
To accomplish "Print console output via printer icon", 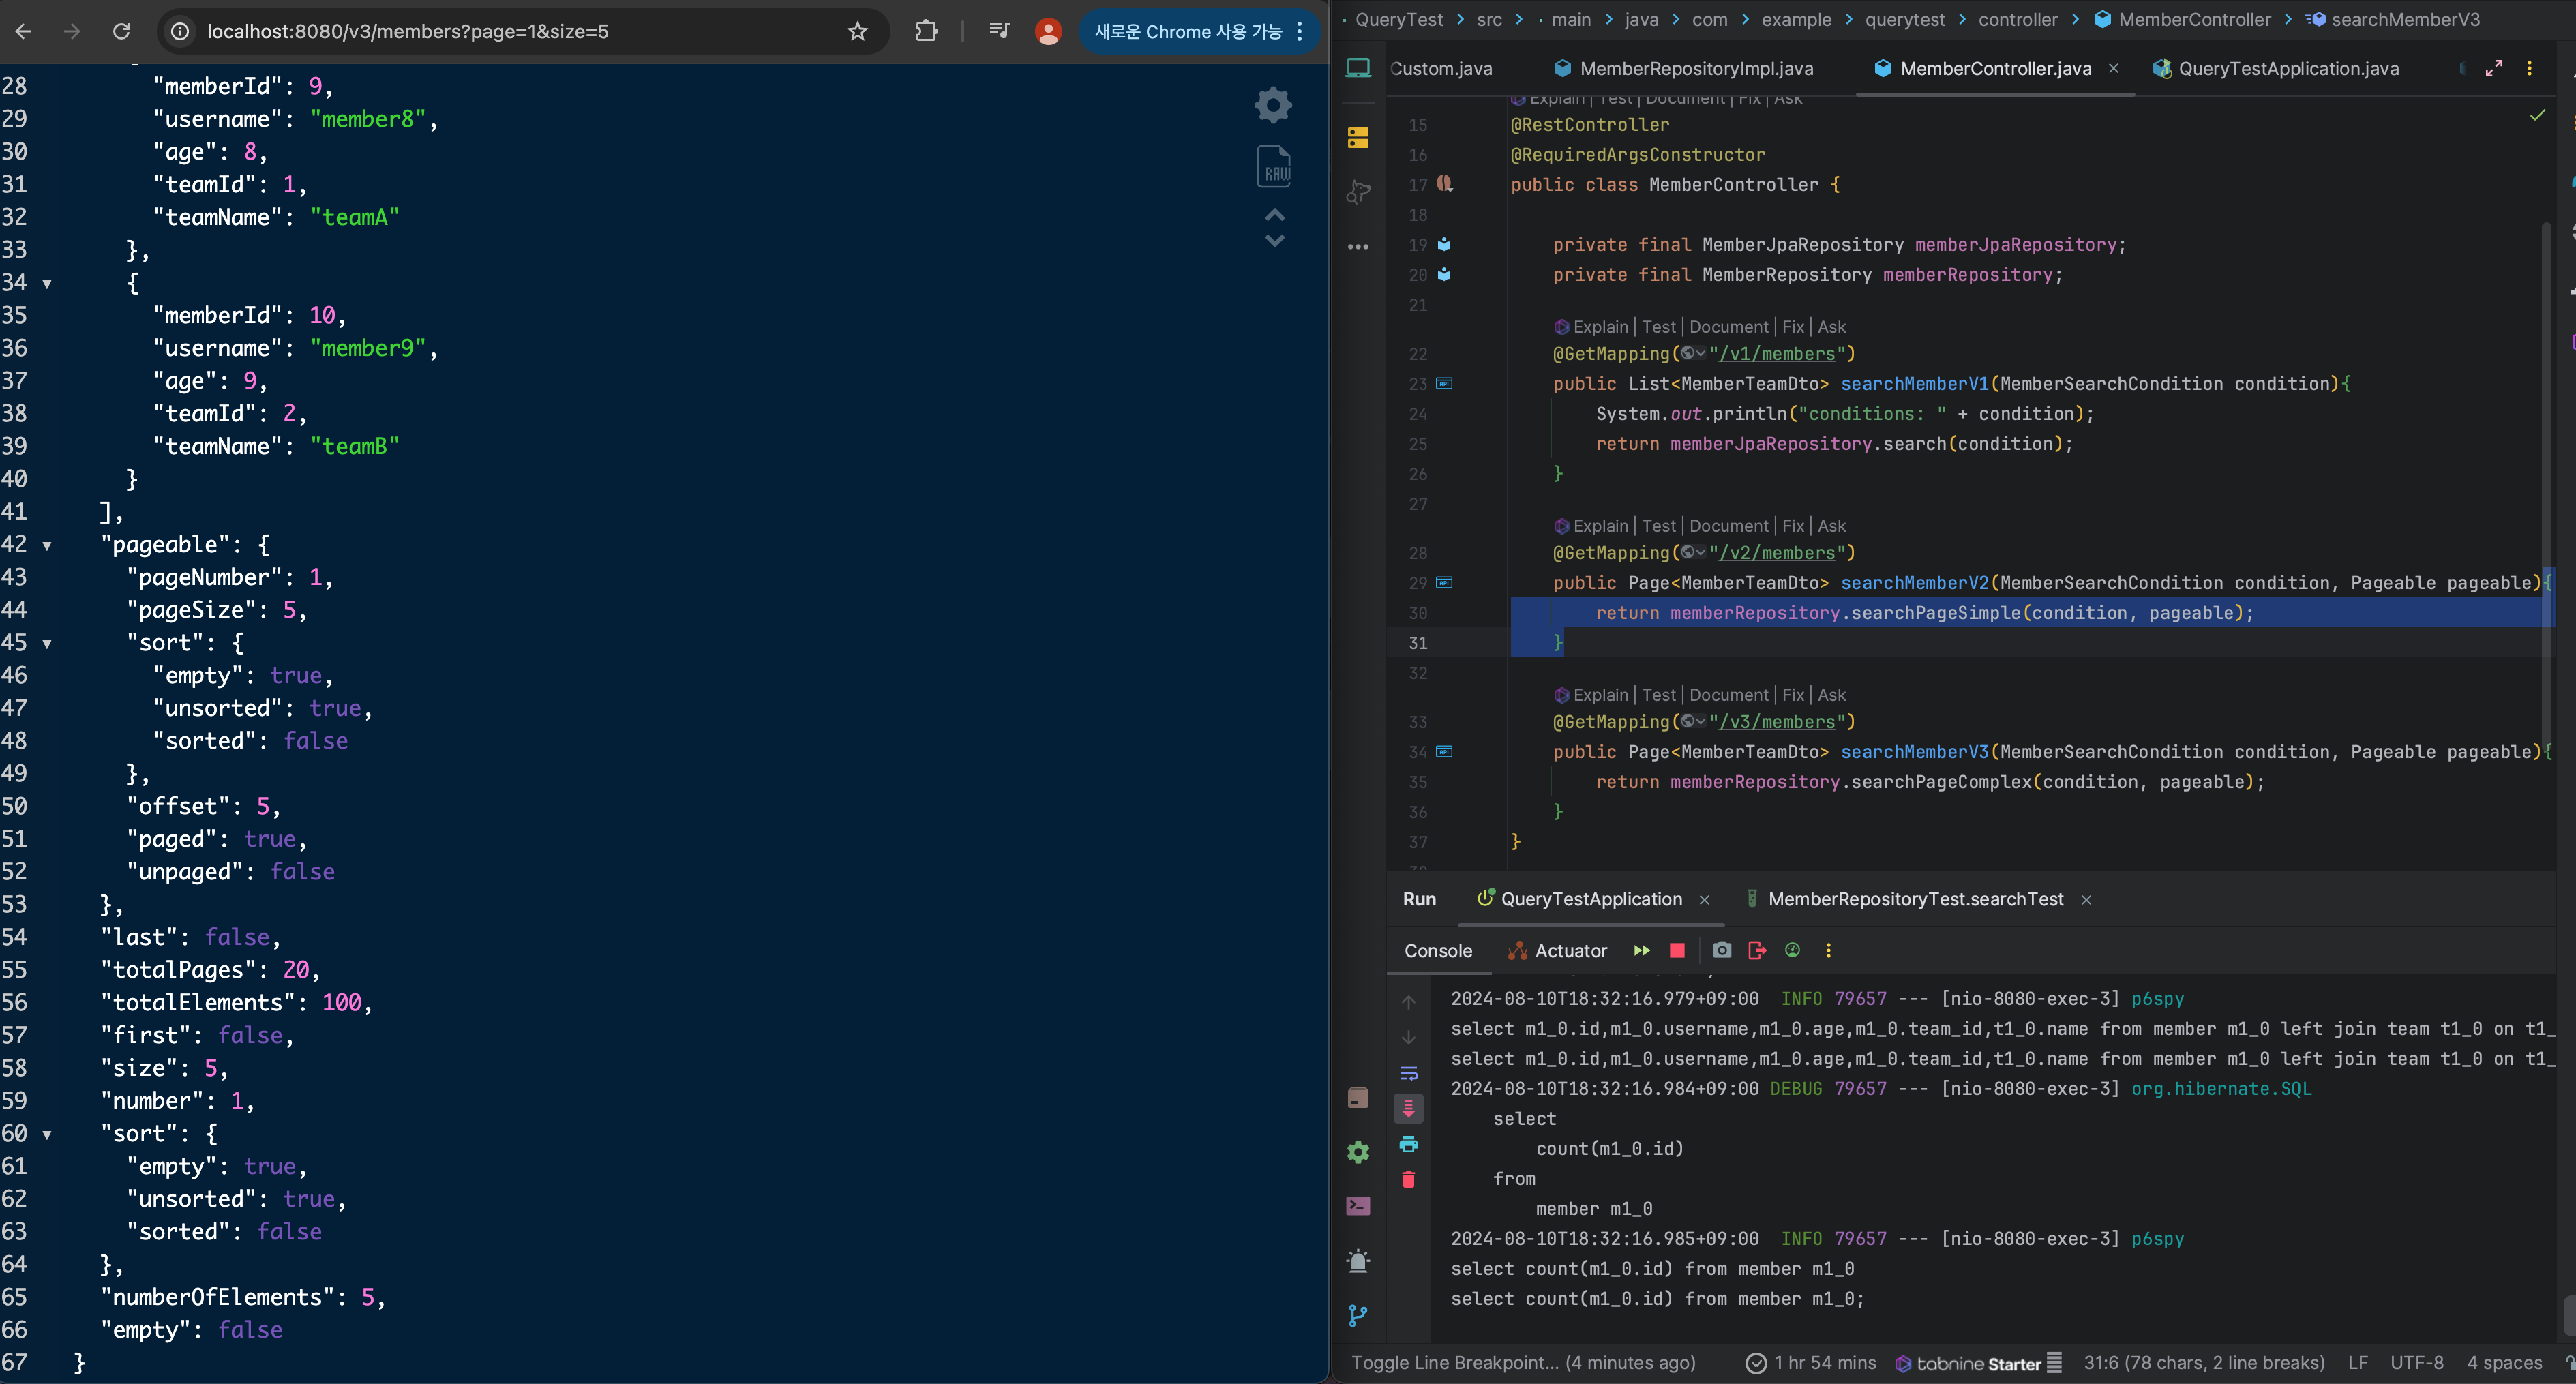I will pos(1408,1144).
